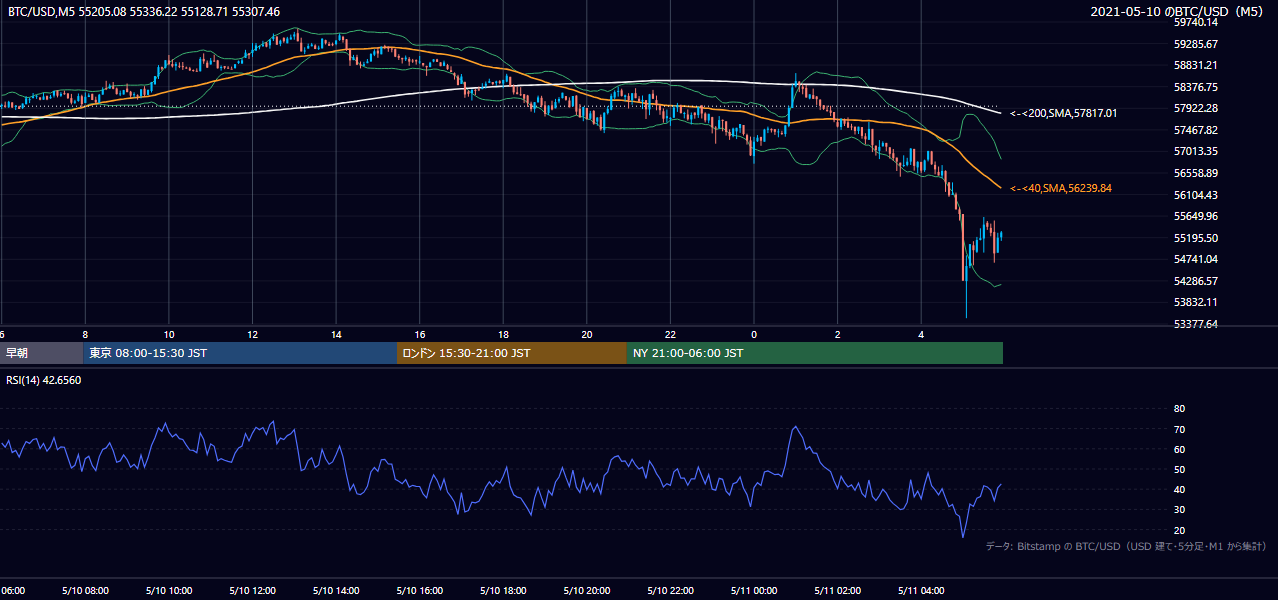Click the early morning session bar

pos(41,353)
